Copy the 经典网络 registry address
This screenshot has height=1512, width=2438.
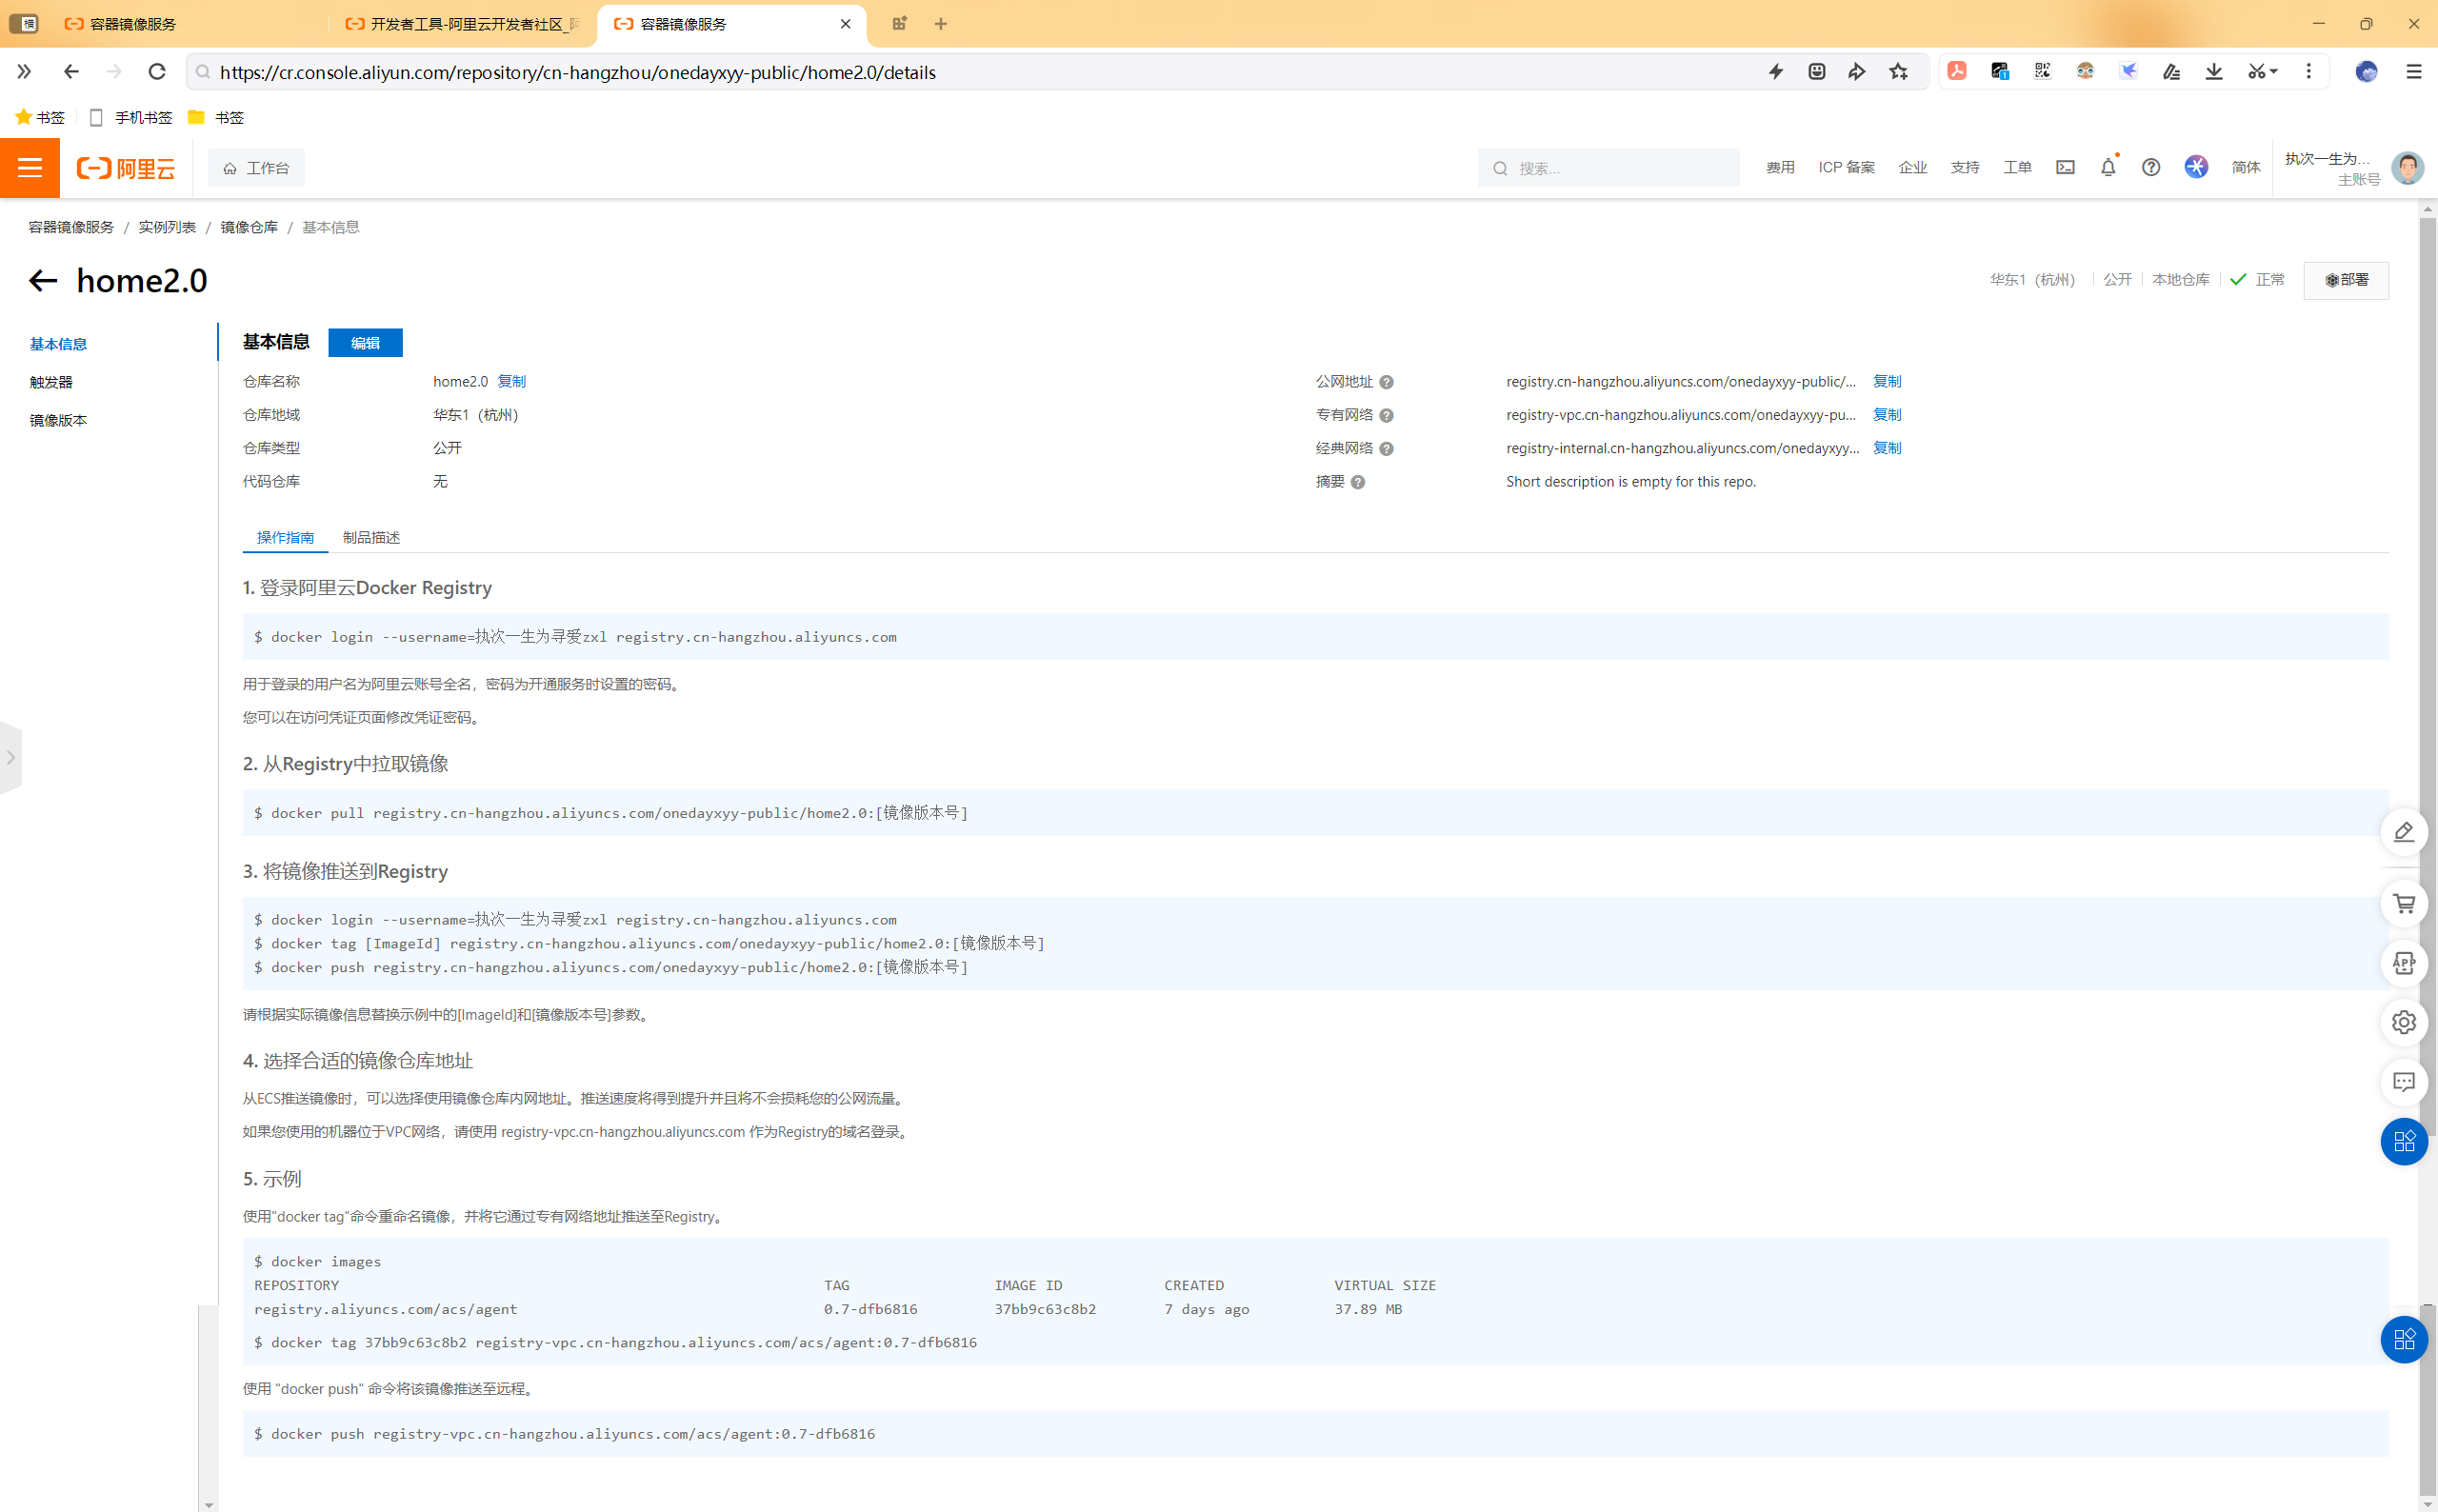pos(1887,448)
